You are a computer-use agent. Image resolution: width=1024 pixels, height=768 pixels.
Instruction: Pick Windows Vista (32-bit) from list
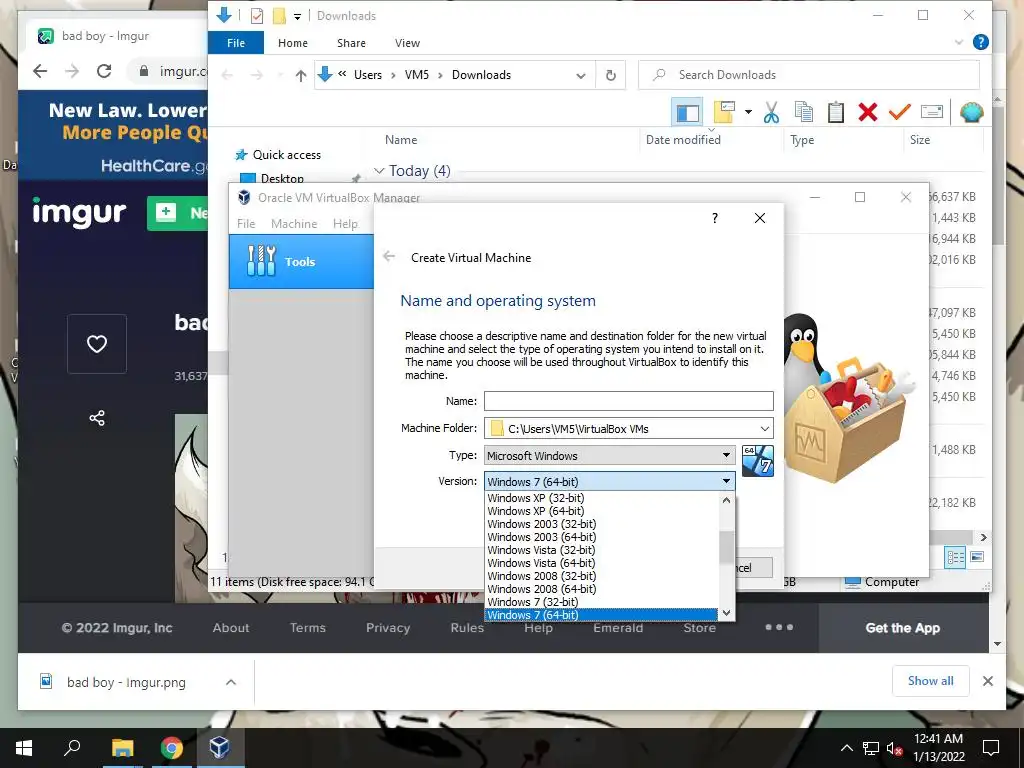click(x=541, y=550)
